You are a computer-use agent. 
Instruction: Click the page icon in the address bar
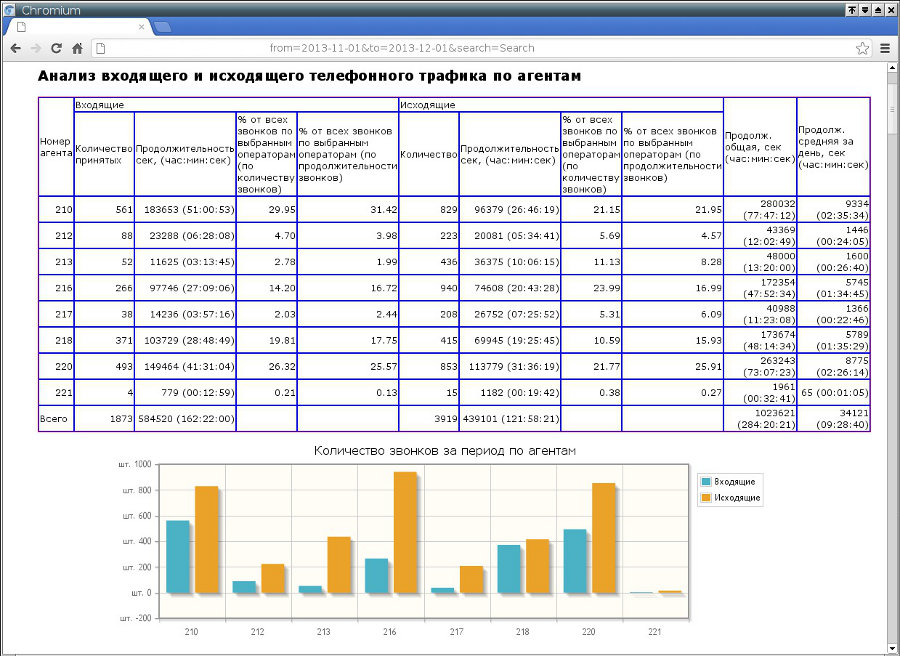(100, 48)
